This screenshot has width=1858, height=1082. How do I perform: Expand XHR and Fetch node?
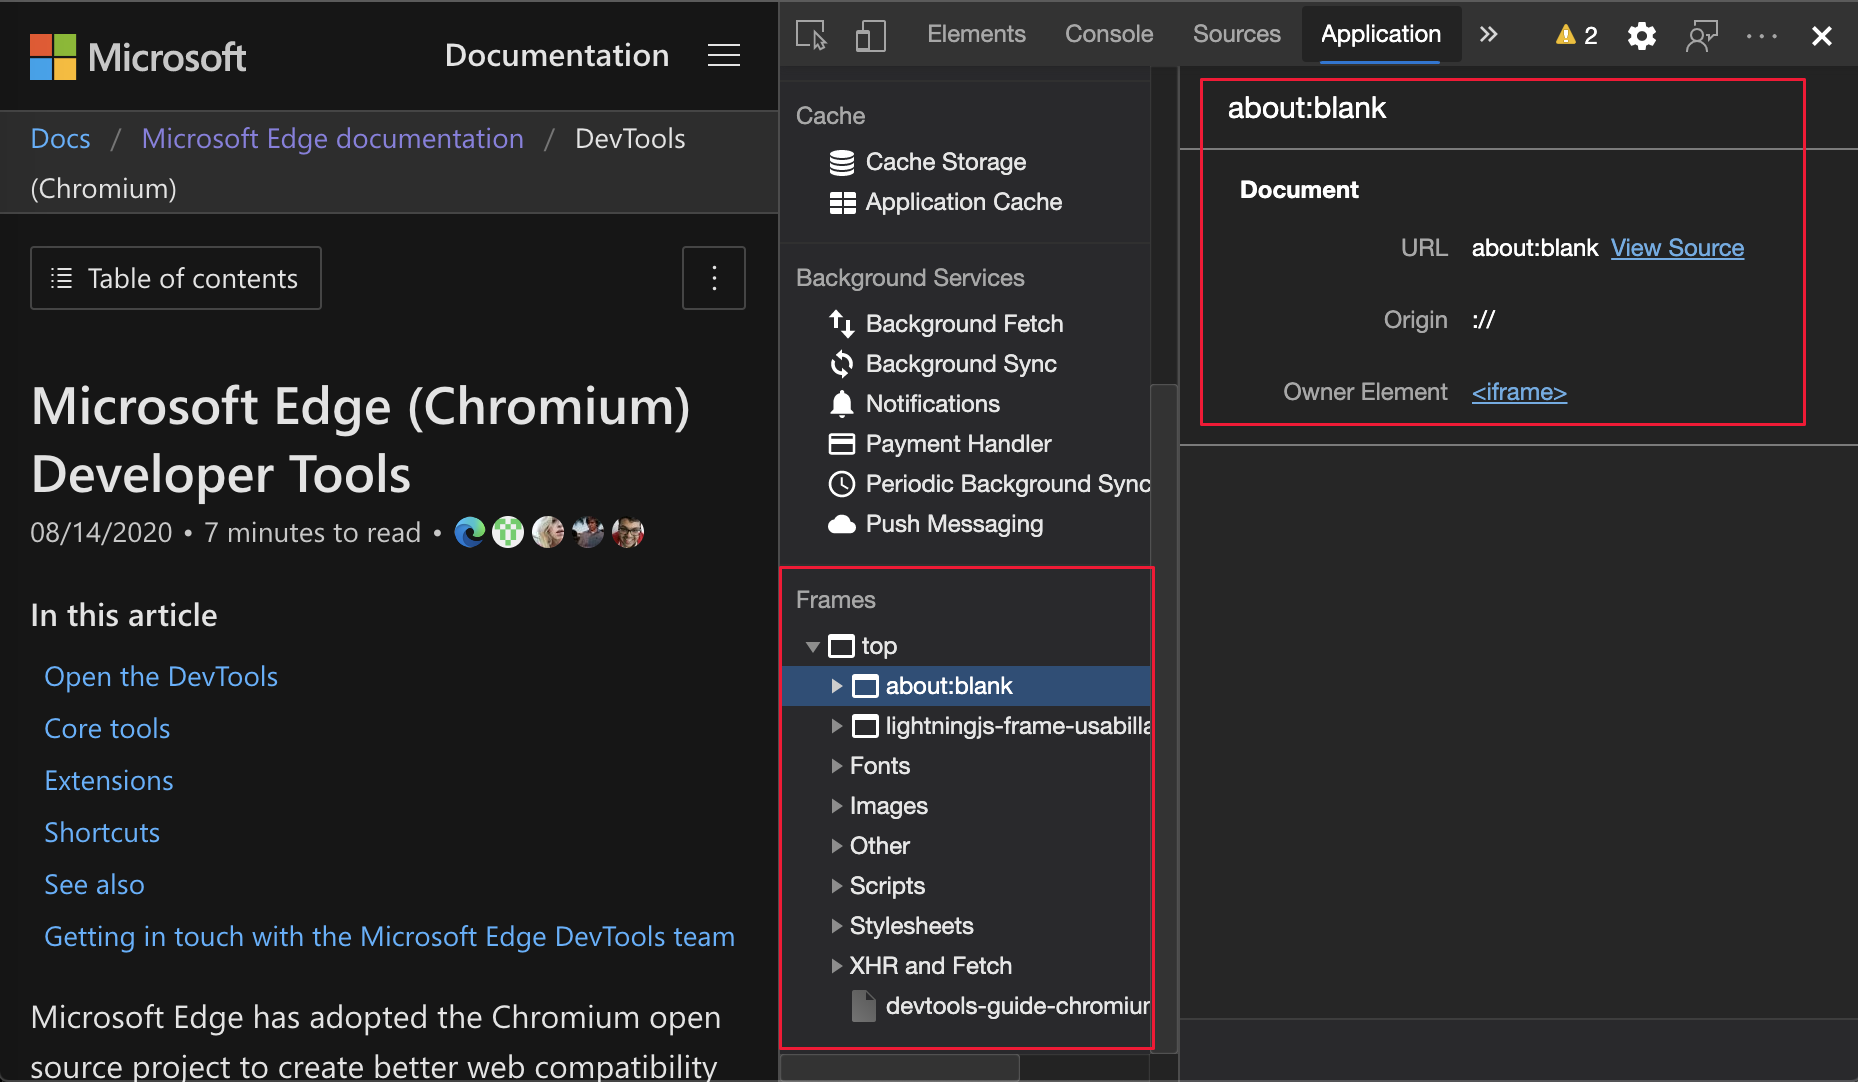(837, 965)
